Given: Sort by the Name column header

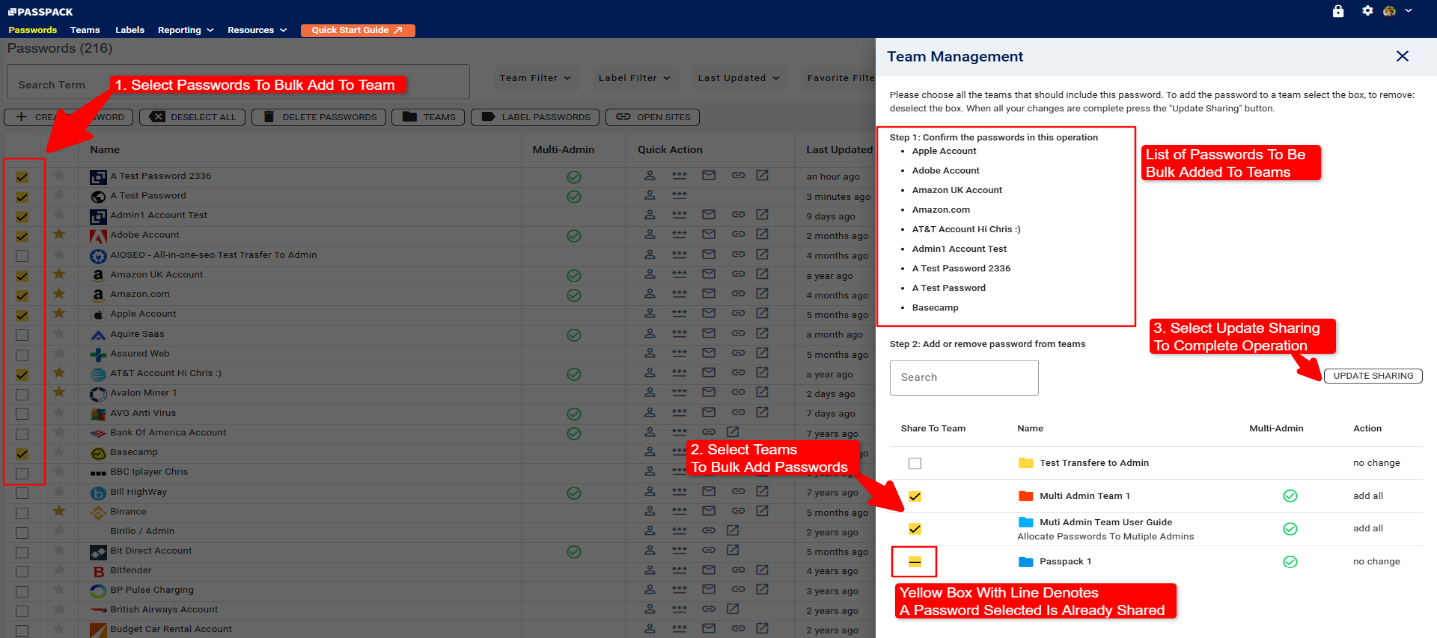Looking at the screenshot, I should (105, 150).
